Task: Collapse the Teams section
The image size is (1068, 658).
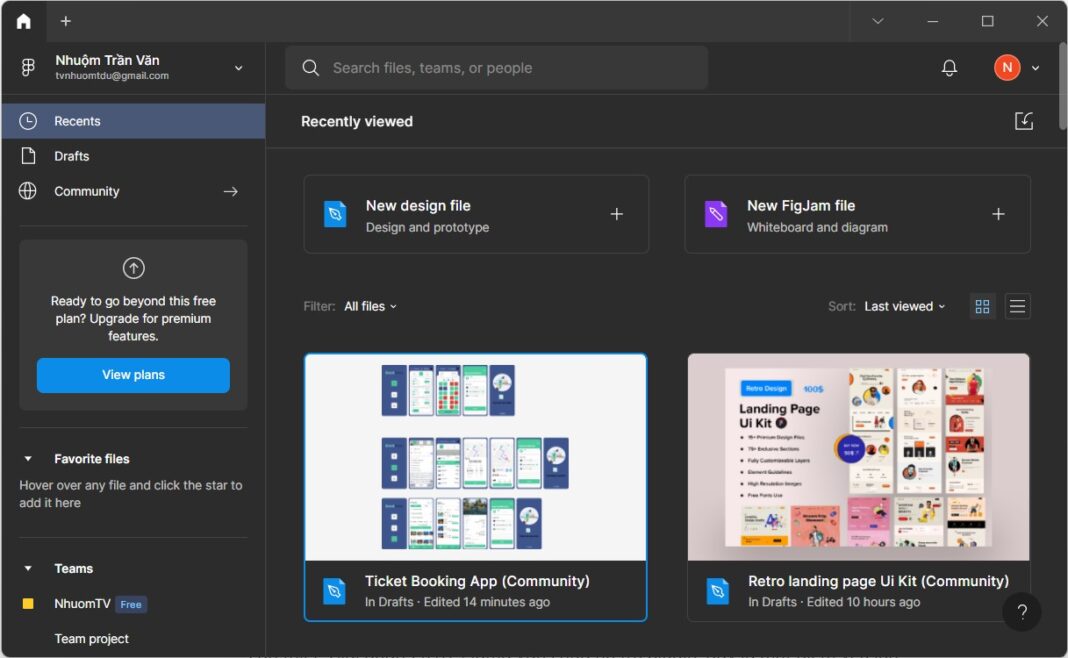Action: pyautogui.click(x=28, y=569)
